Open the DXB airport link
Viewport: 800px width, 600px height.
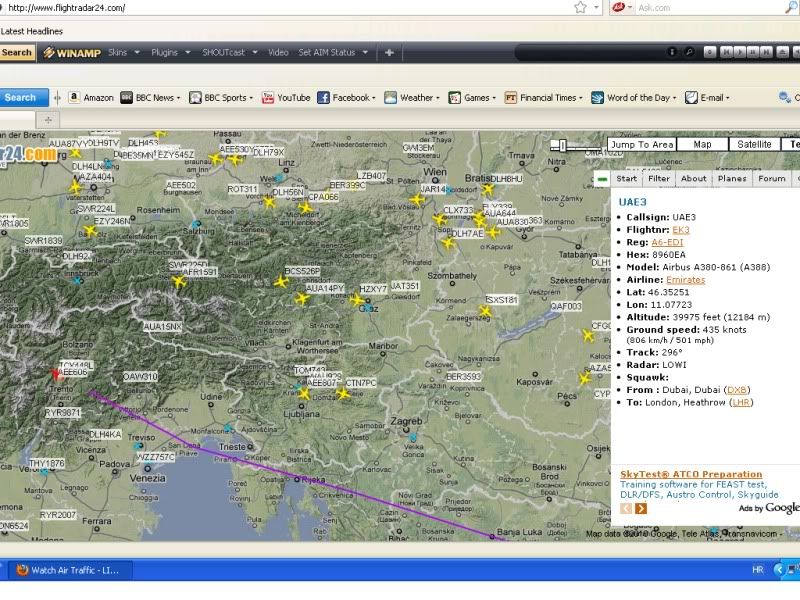pyautogui.click(x=737, y=390)
